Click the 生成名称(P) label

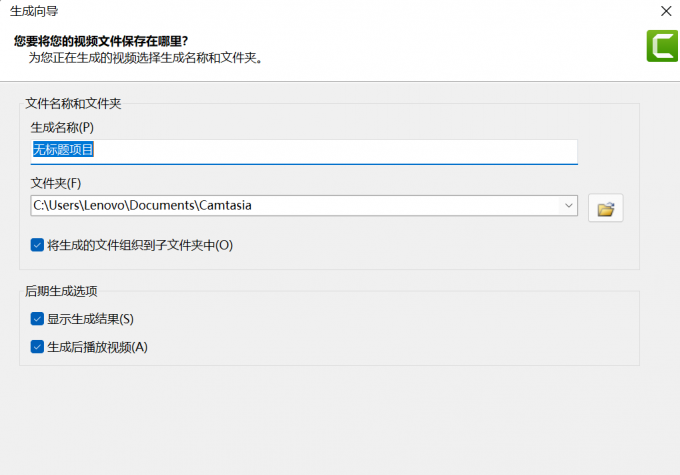coord(62,127)
